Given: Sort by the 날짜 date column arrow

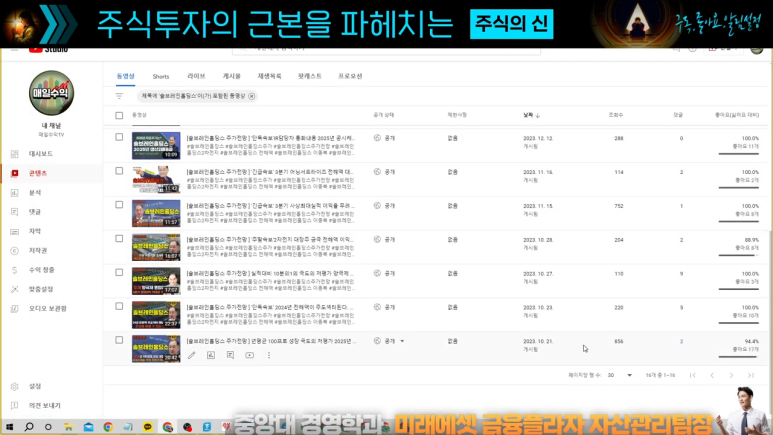Looking at the screenshot, I should [538, 115].
